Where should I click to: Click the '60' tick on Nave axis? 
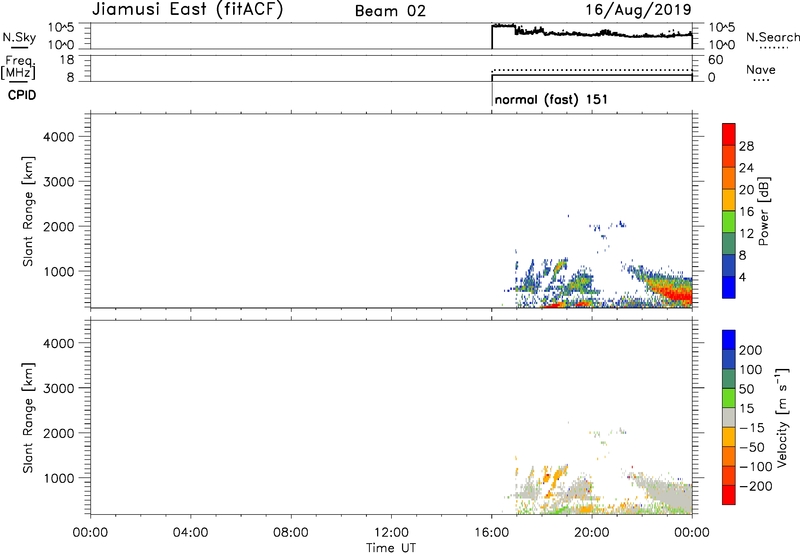point(716,60)
